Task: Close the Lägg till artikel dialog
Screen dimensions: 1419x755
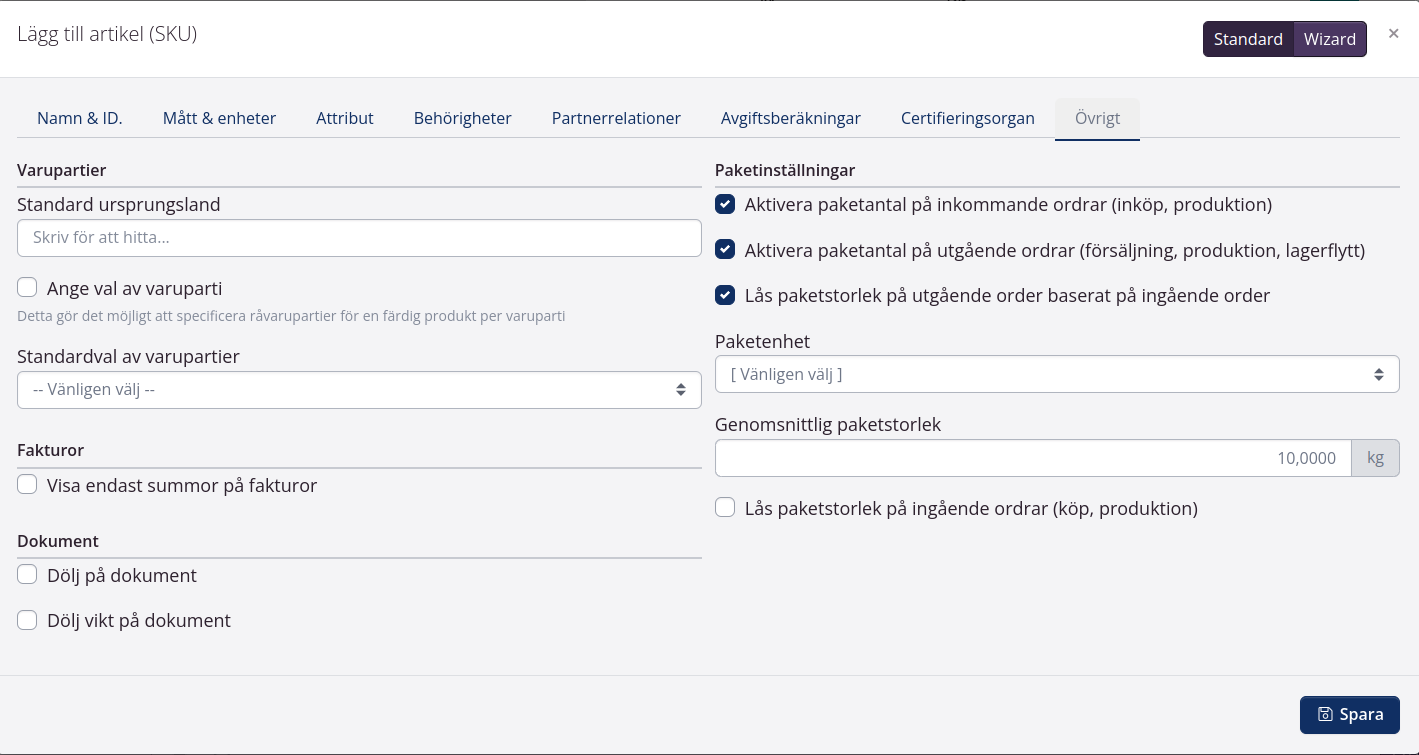Action: (1393, 34)
